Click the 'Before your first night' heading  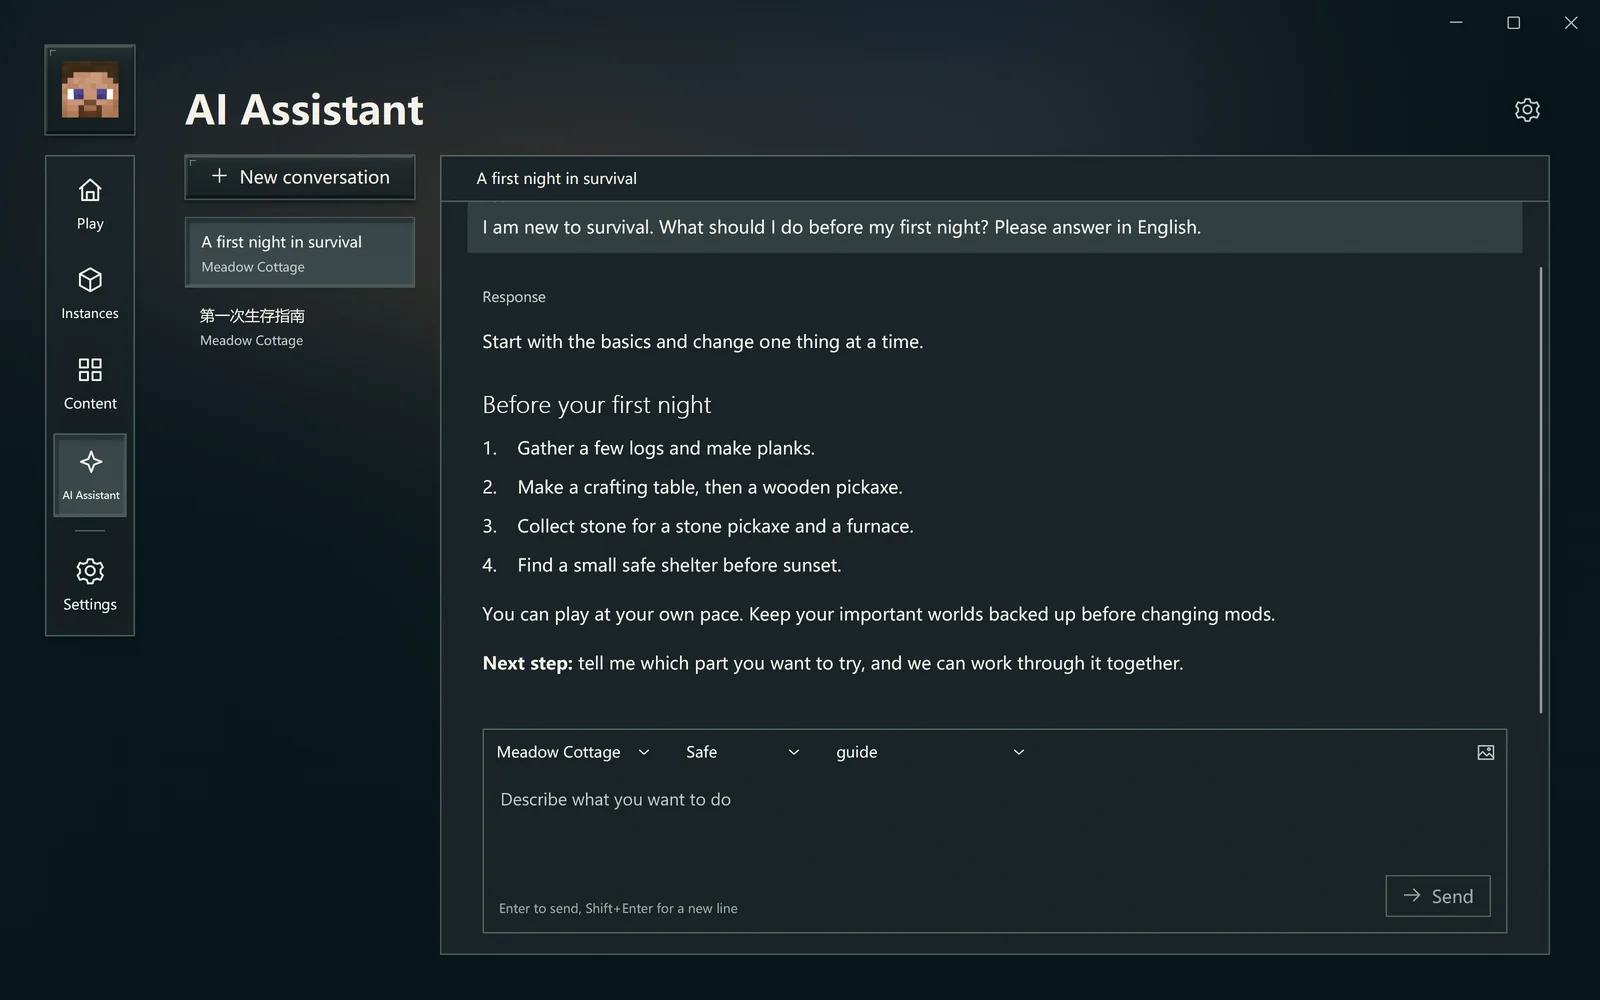click(x=597, y=405)
